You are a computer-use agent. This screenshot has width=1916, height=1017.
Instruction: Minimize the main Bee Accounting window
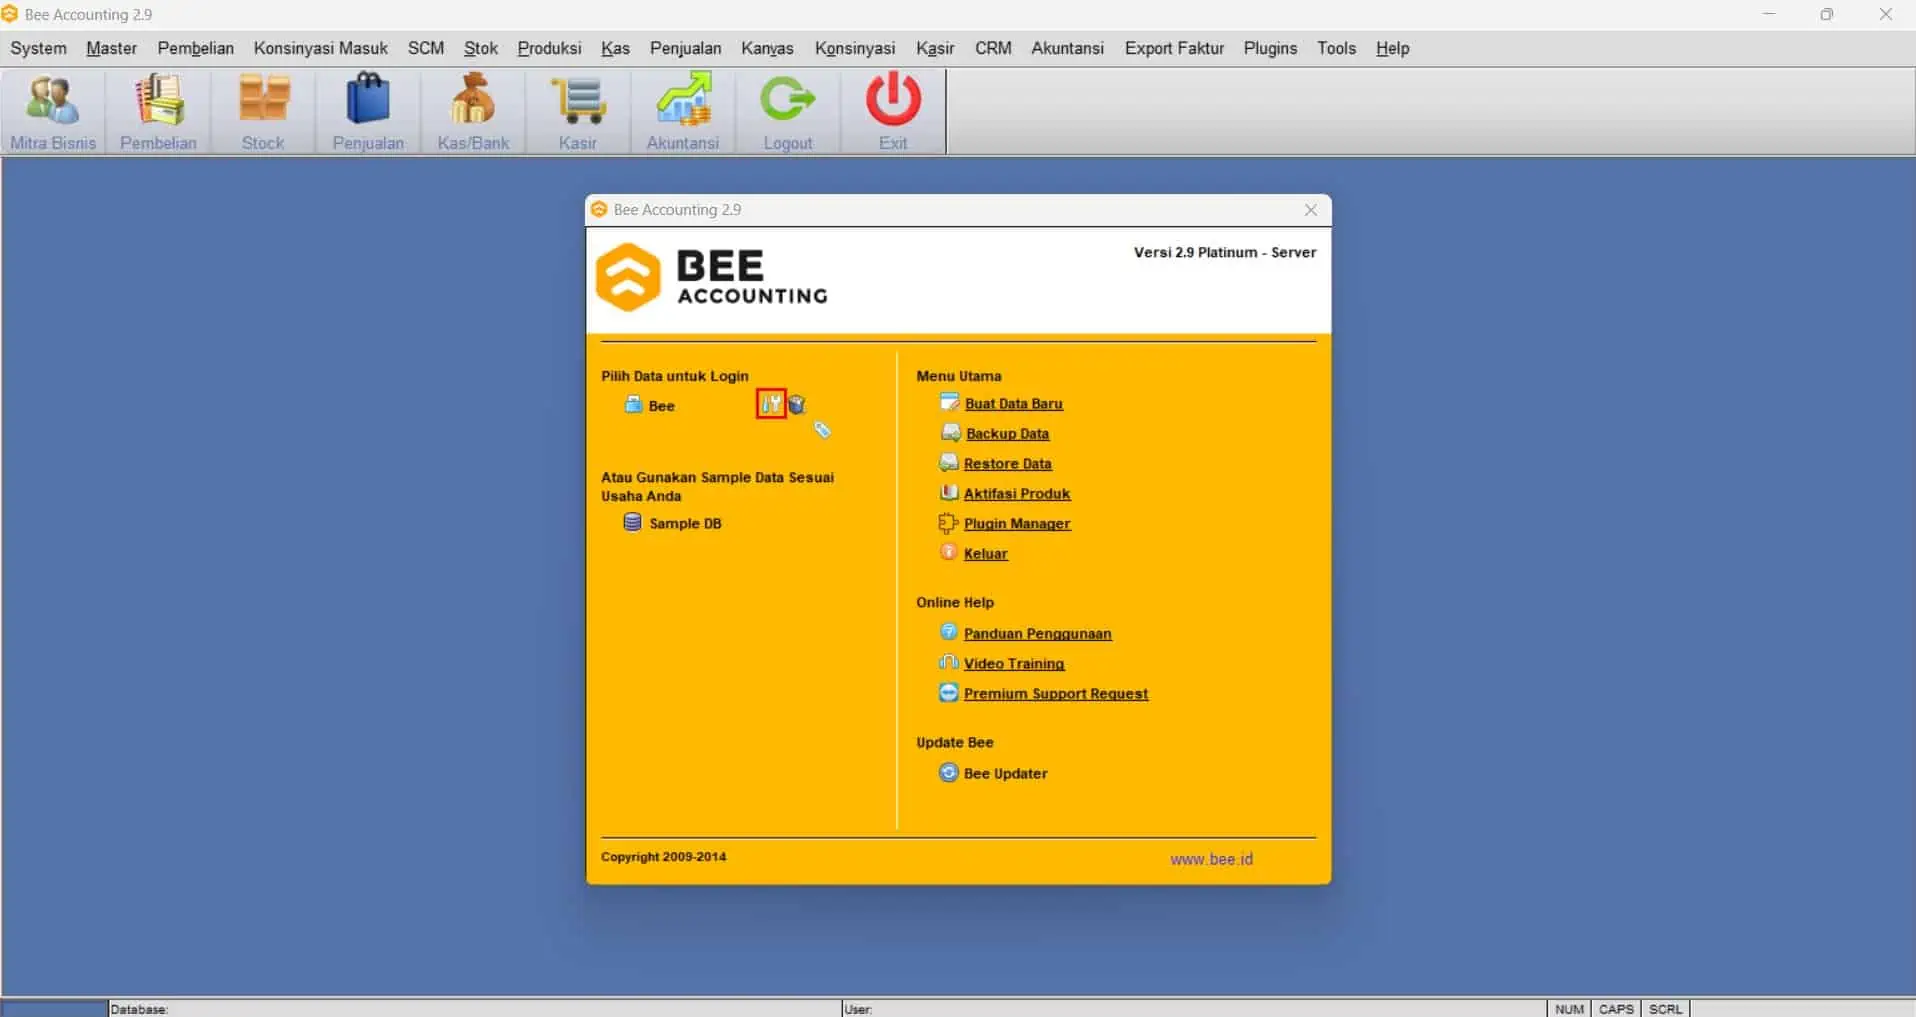point(1769,14)
